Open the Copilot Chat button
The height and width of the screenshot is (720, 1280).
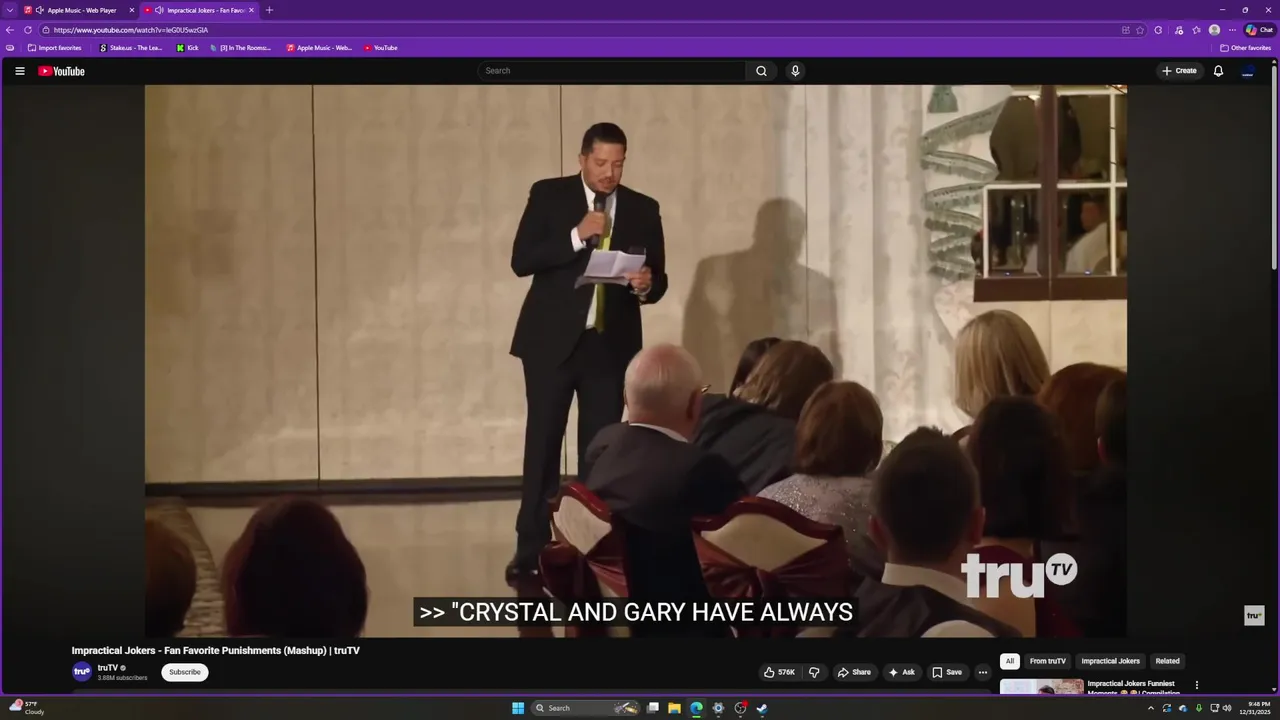(x=1259, y=30)
